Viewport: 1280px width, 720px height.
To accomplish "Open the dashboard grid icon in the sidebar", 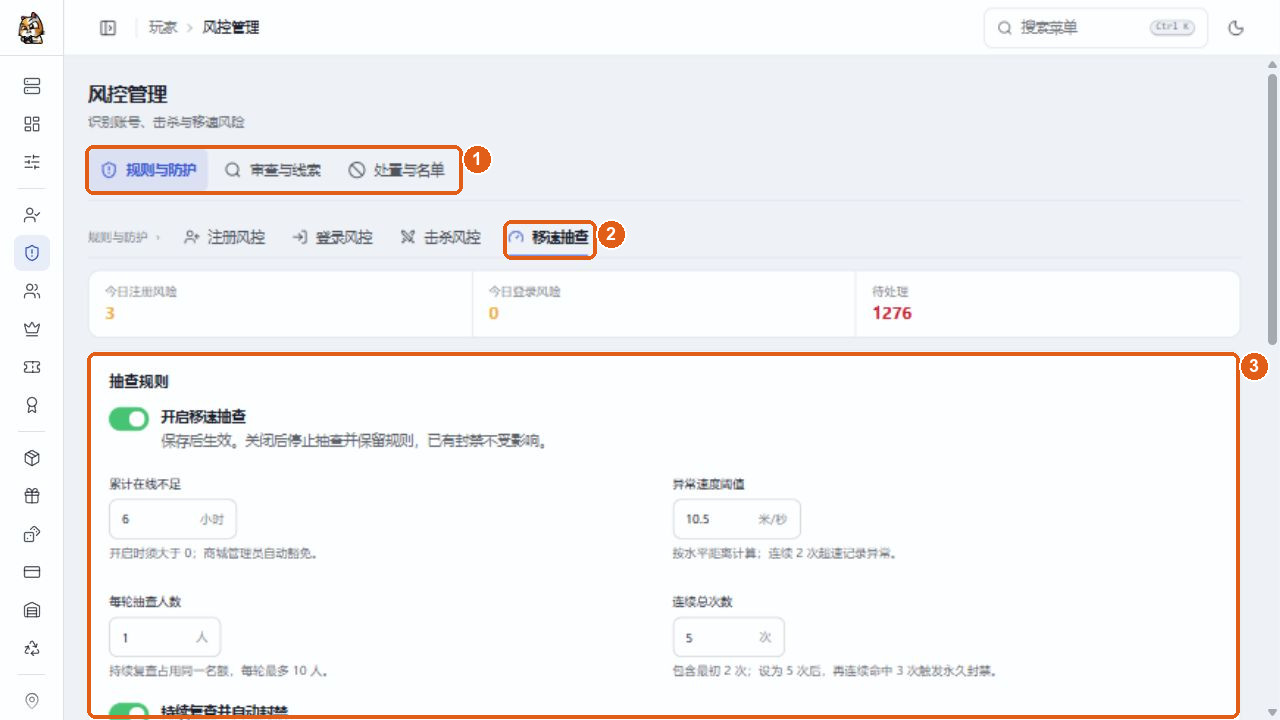I will [x=32, y=124].
